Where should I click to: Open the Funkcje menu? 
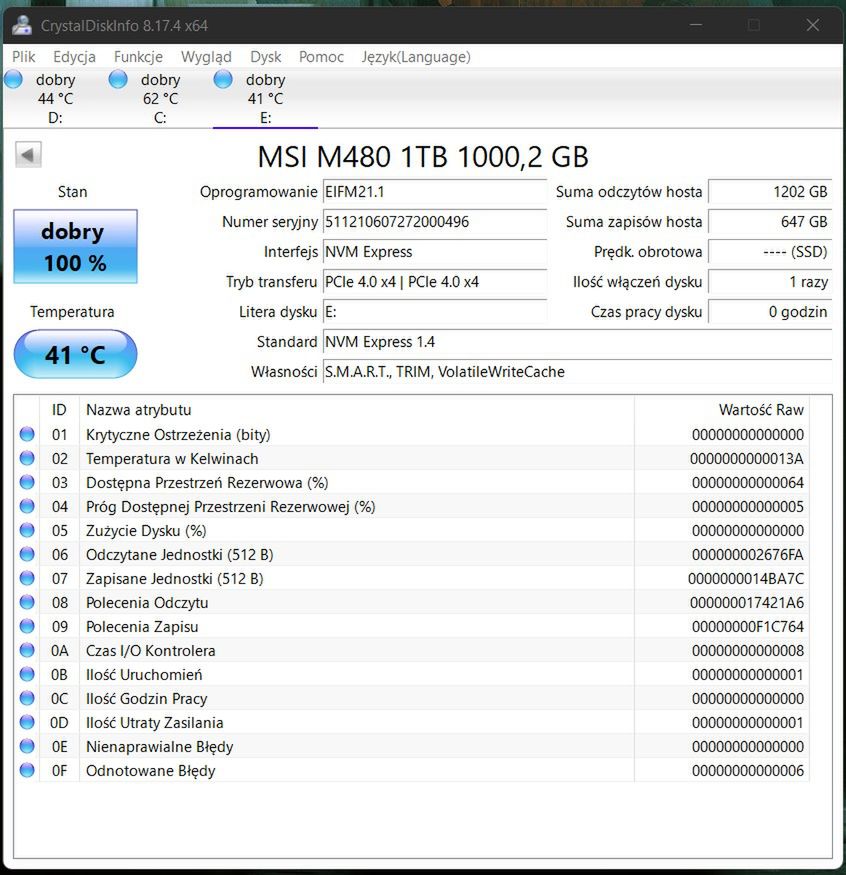[x=138, y=57]
